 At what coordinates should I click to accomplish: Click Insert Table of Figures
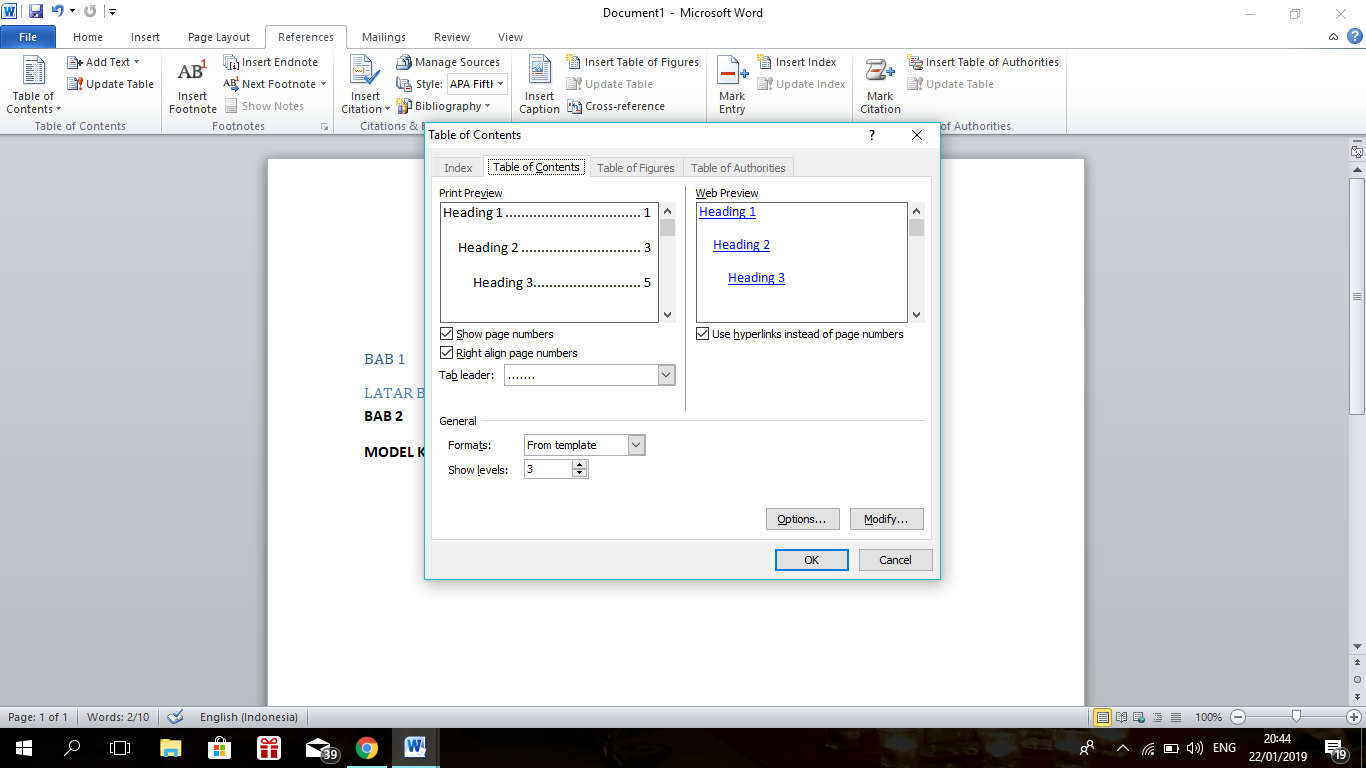tap(633, 62)
